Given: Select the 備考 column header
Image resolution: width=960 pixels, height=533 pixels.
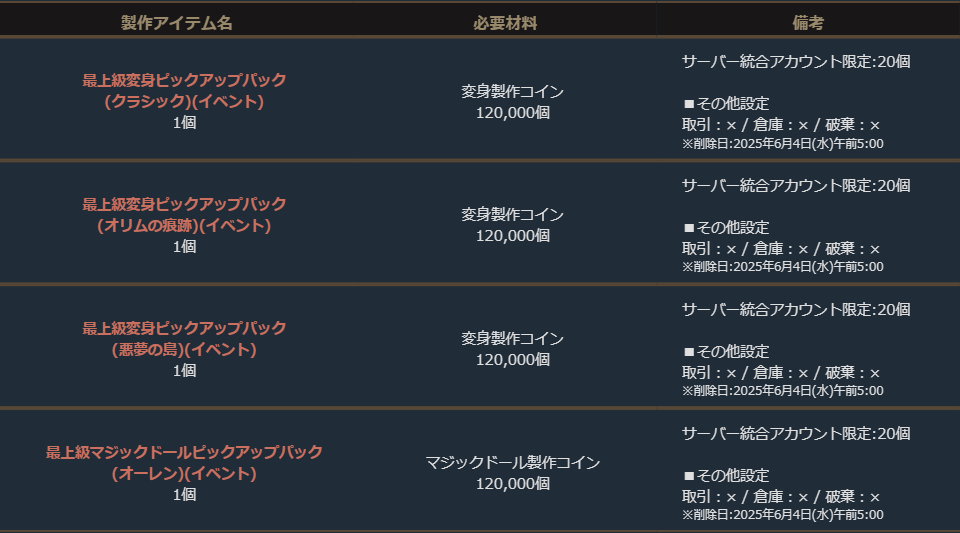Looking at the screenshot, I should [808, 23].
